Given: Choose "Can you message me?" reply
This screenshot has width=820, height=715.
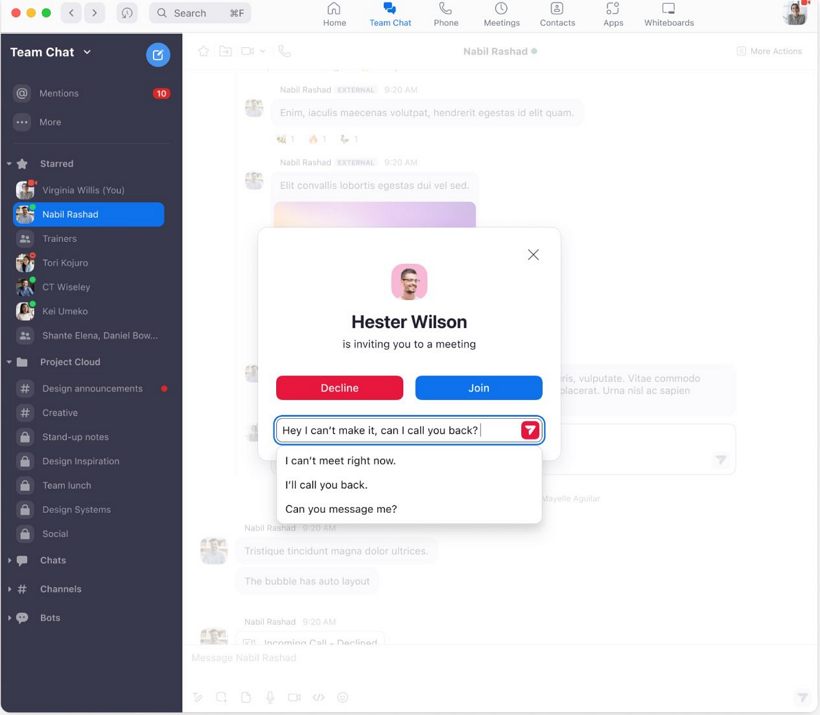Looking at the screenshot, I should tap(409, 509).
